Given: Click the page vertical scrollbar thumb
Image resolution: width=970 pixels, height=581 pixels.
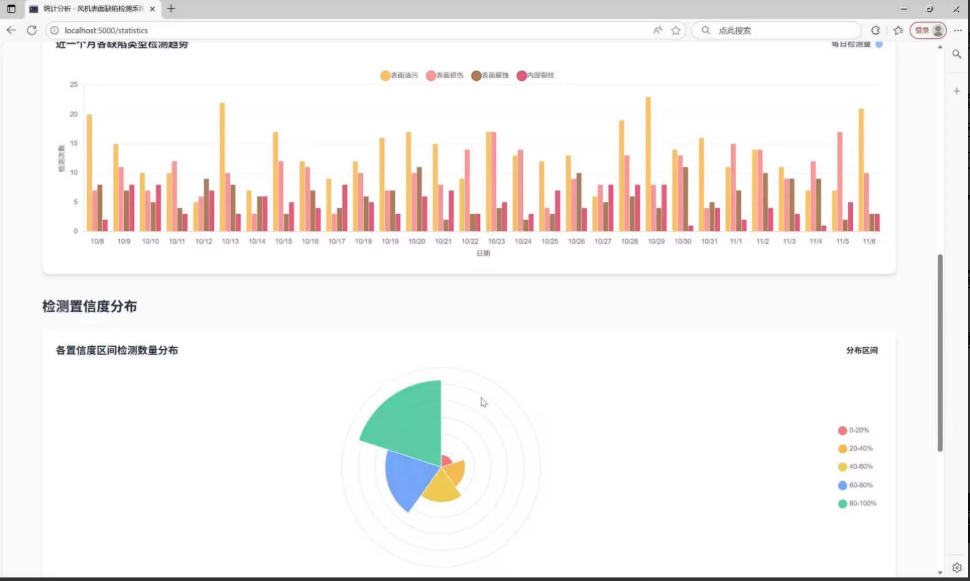Looking at the screenshot, I should point(940,353).
